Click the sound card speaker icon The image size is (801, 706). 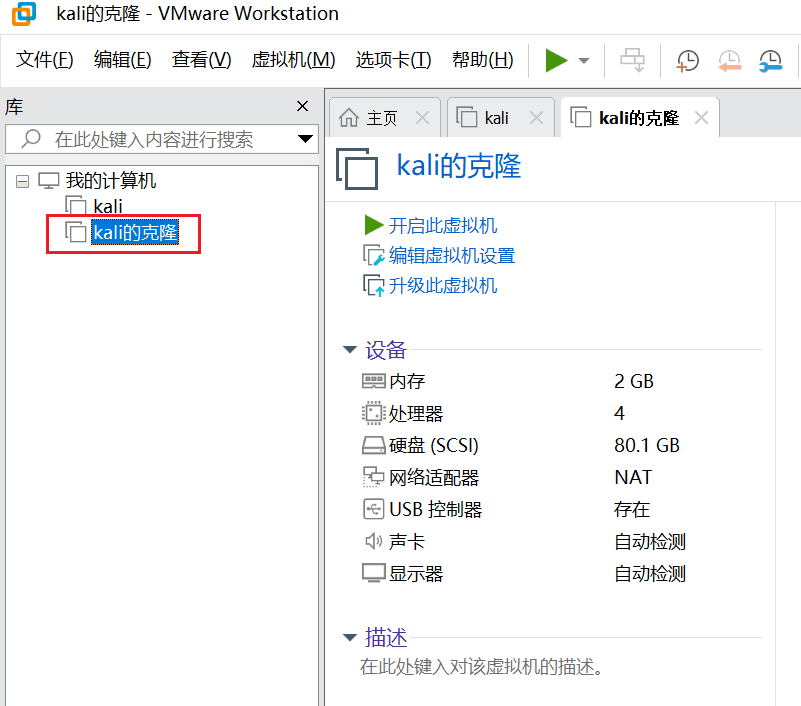pyautogui.click(x=373, y=541)
